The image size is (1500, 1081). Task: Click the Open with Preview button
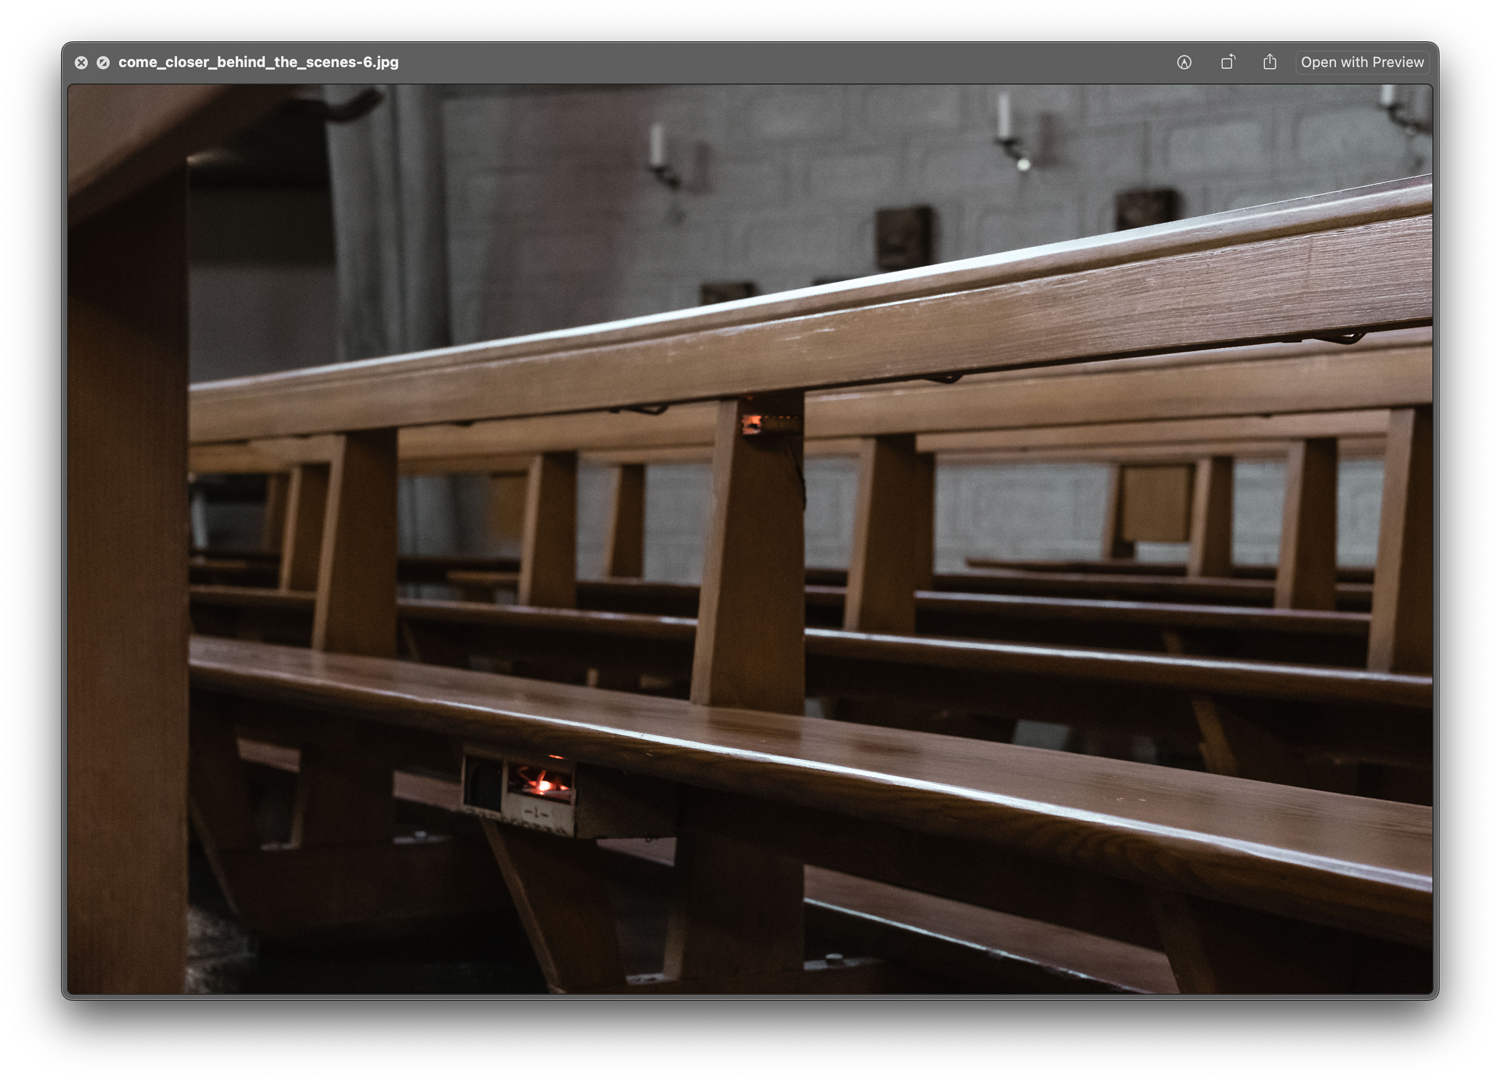click(1362, 62)
